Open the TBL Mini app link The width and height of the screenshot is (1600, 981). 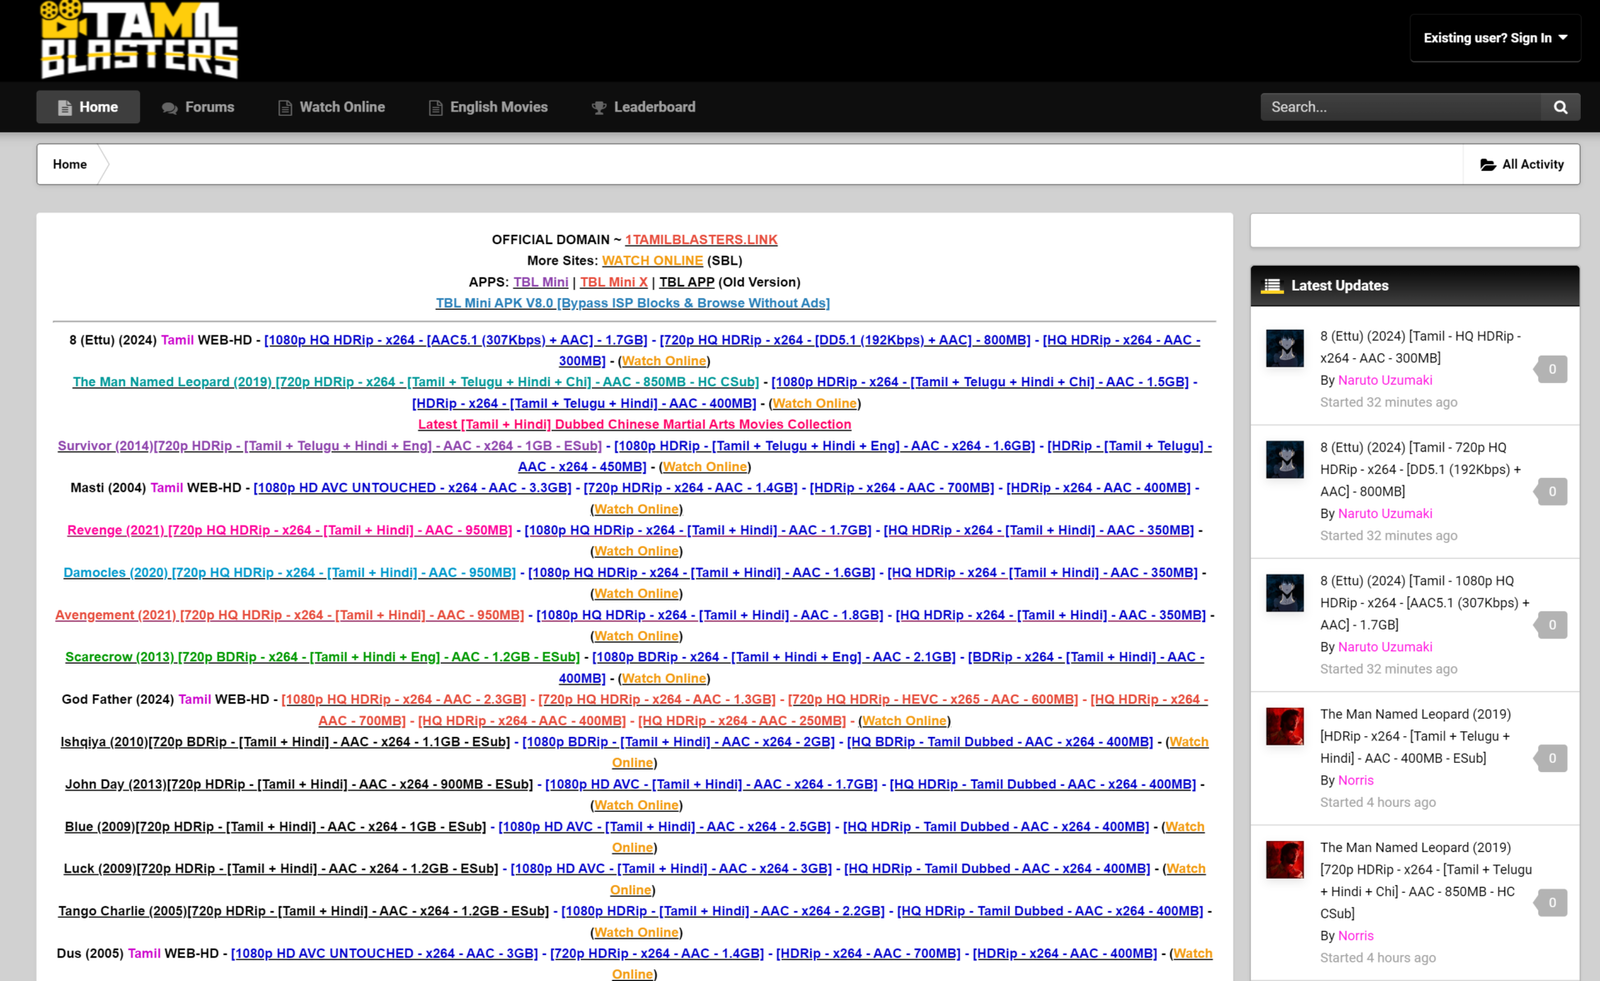pos(541,282)
